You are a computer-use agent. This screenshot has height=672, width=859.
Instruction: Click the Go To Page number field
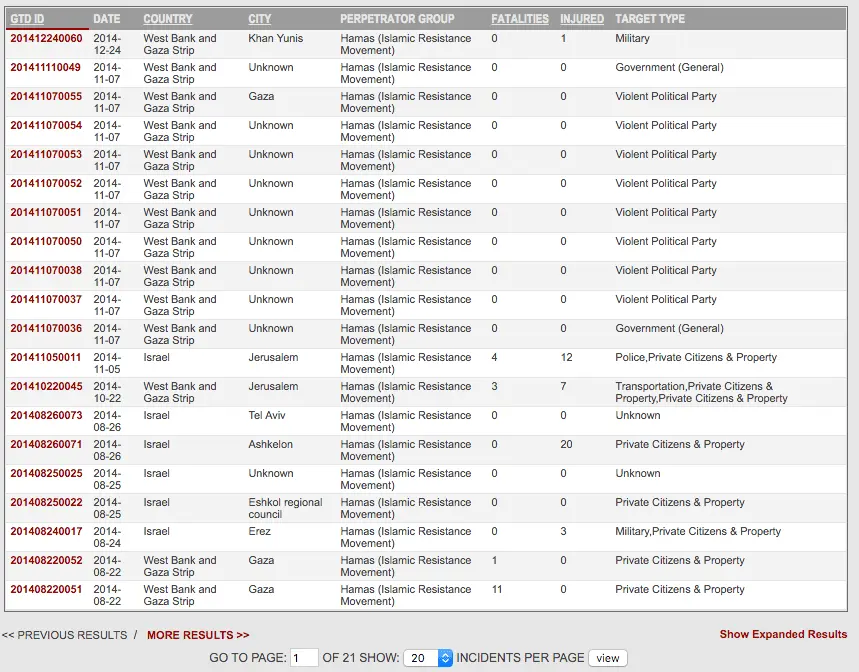click(x=303, y=658)
